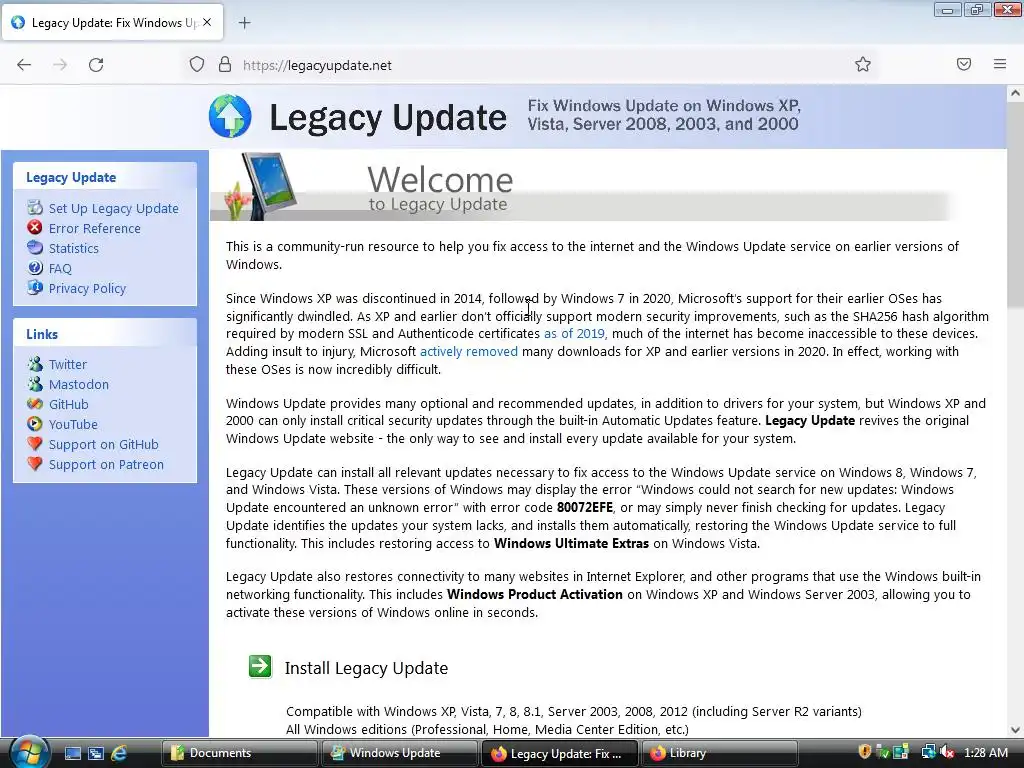Image resolution: width=1024 pixels, height=768 pixels.
Task: Click the Legacy Update globe logo
Action: click(230, 116)
